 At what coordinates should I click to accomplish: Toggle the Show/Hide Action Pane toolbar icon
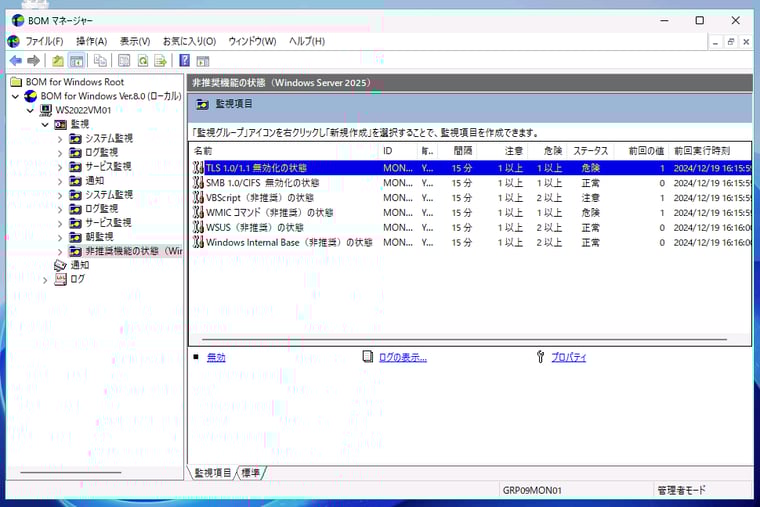203,61
